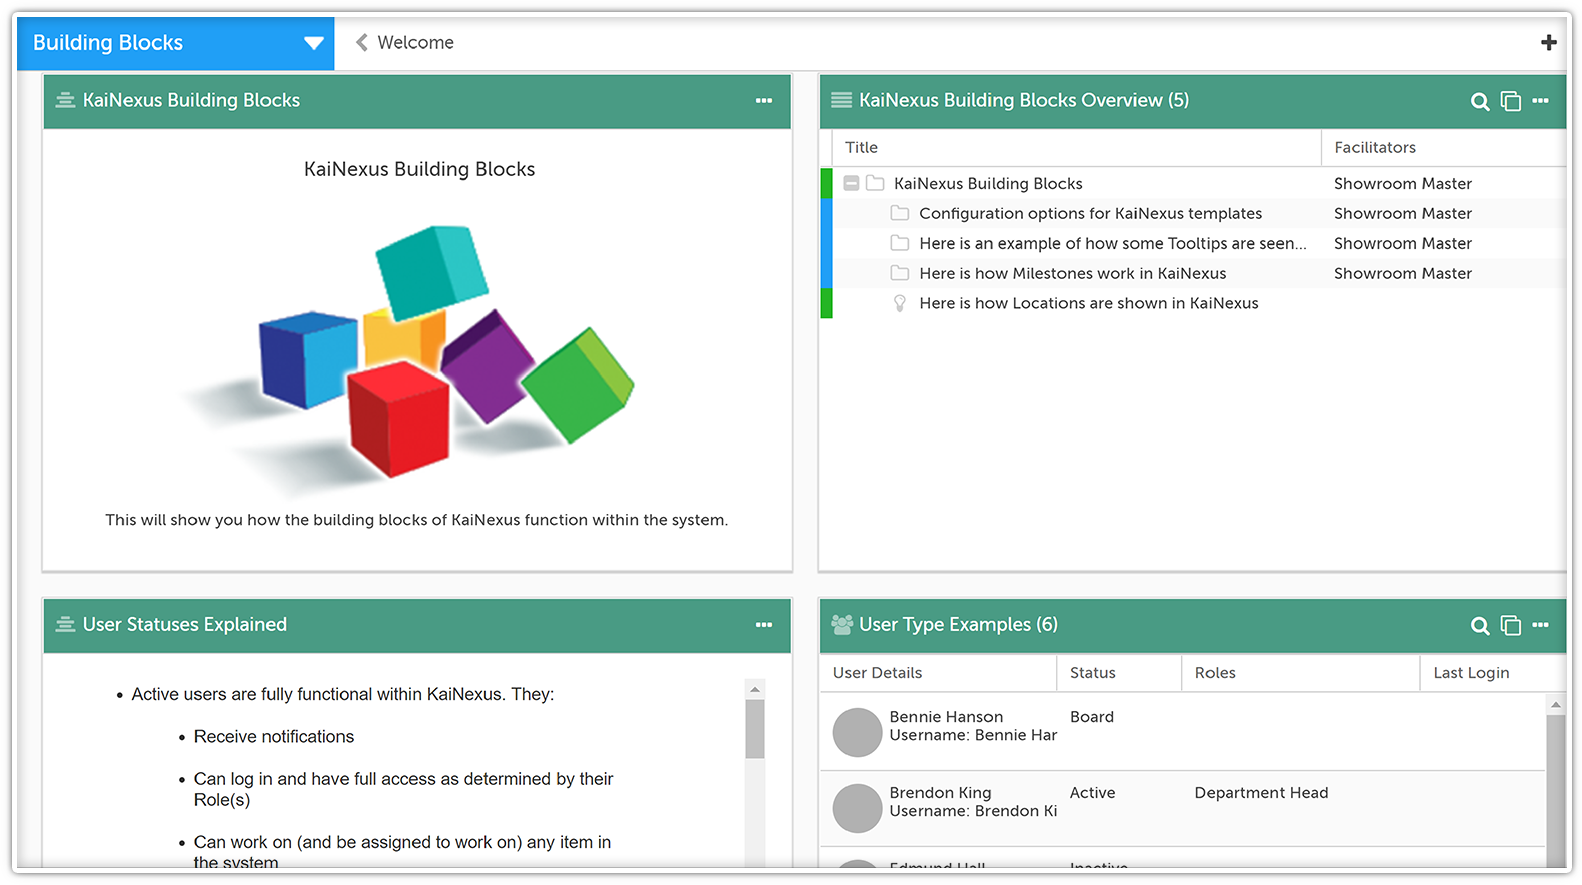This screenshot has width=1582, height=885.
Task: Open the KaiNexus Building Blocks card options menu
Action: click(764, 100)
